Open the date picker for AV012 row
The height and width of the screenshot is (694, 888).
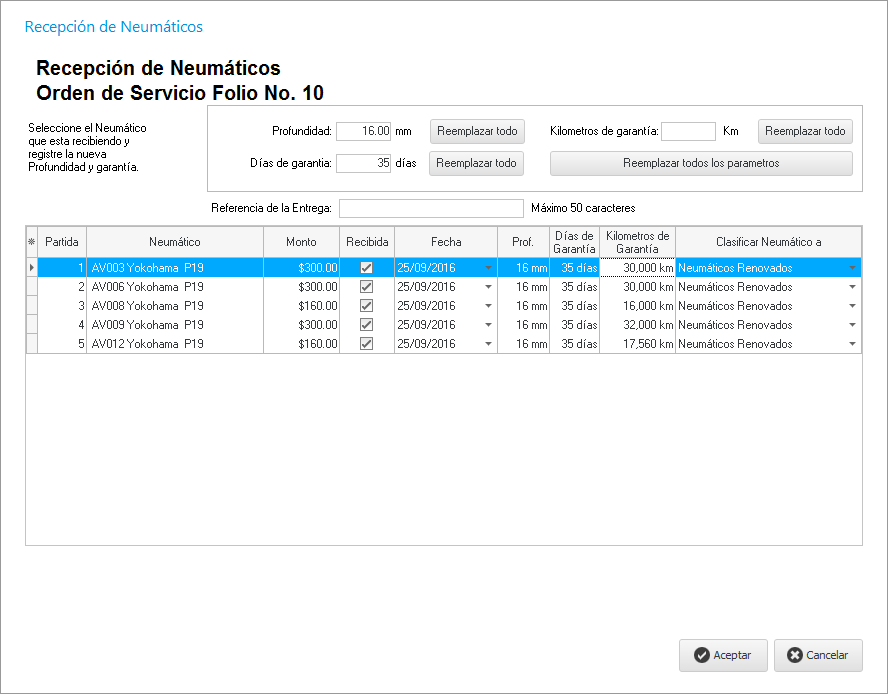pos(488,344)
